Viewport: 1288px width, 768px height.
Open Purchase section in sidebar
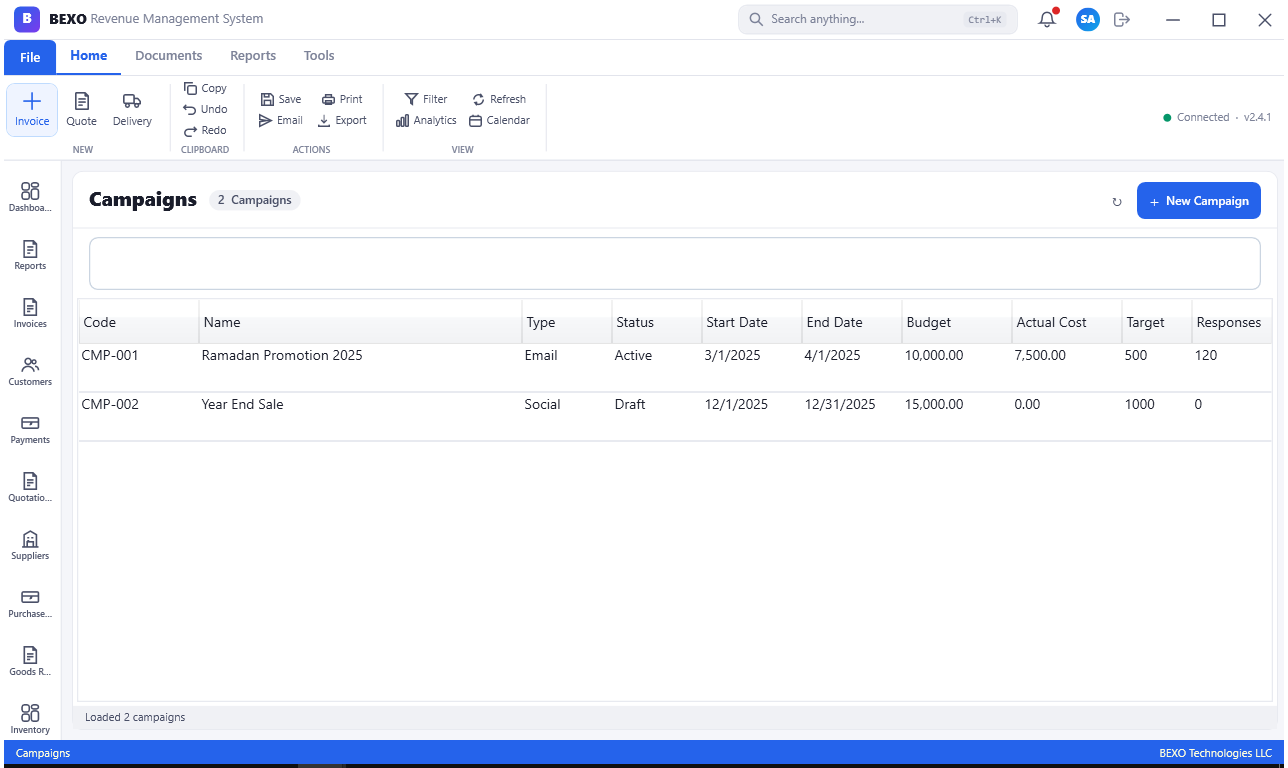point(30,603)
